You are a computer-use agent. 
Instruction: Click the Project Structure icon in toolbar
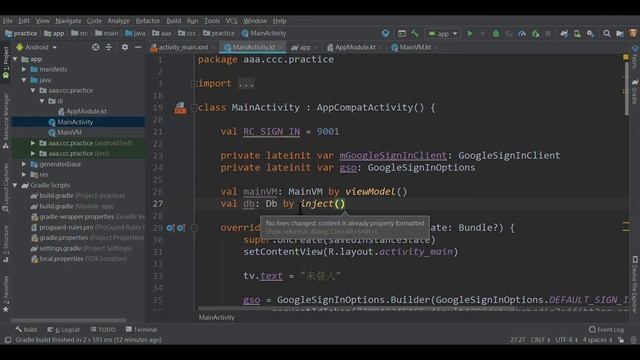point(620,33)
